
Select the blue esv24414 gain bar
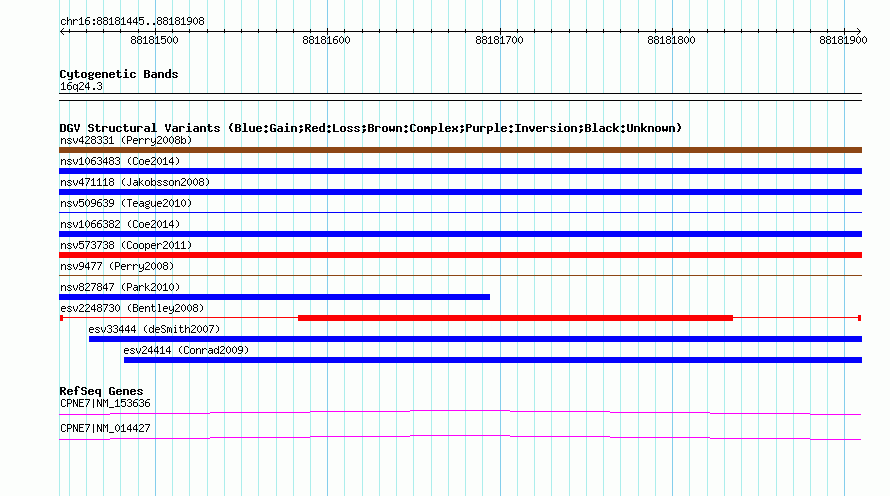pos(493,360)
